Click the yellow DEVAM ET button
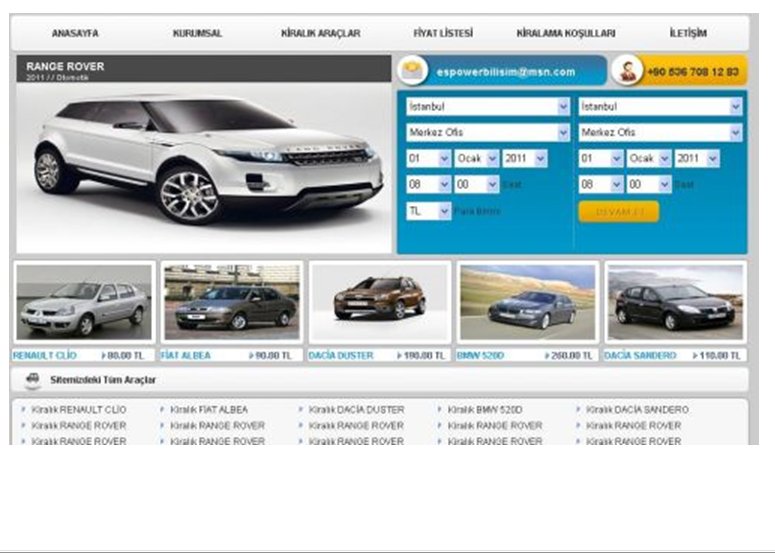This screenshot has height=554, width=775. tap(618, 212)
